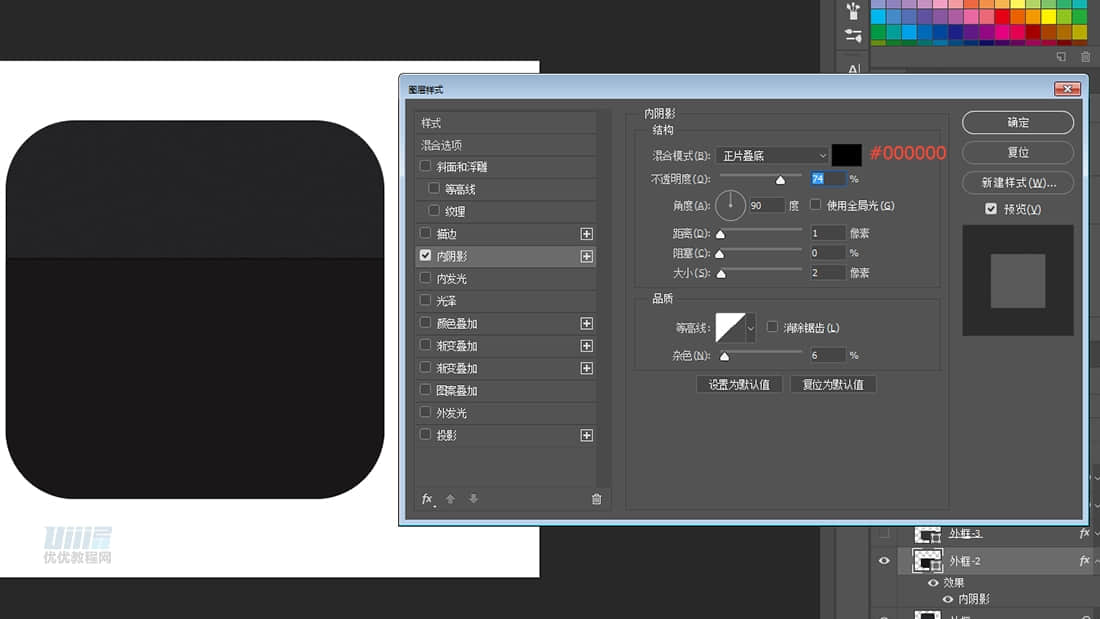Viewport: 1100px width, 619px height.
Task: Delete swatch with the Swatches panel trash icon
Action: [1085, 57]
